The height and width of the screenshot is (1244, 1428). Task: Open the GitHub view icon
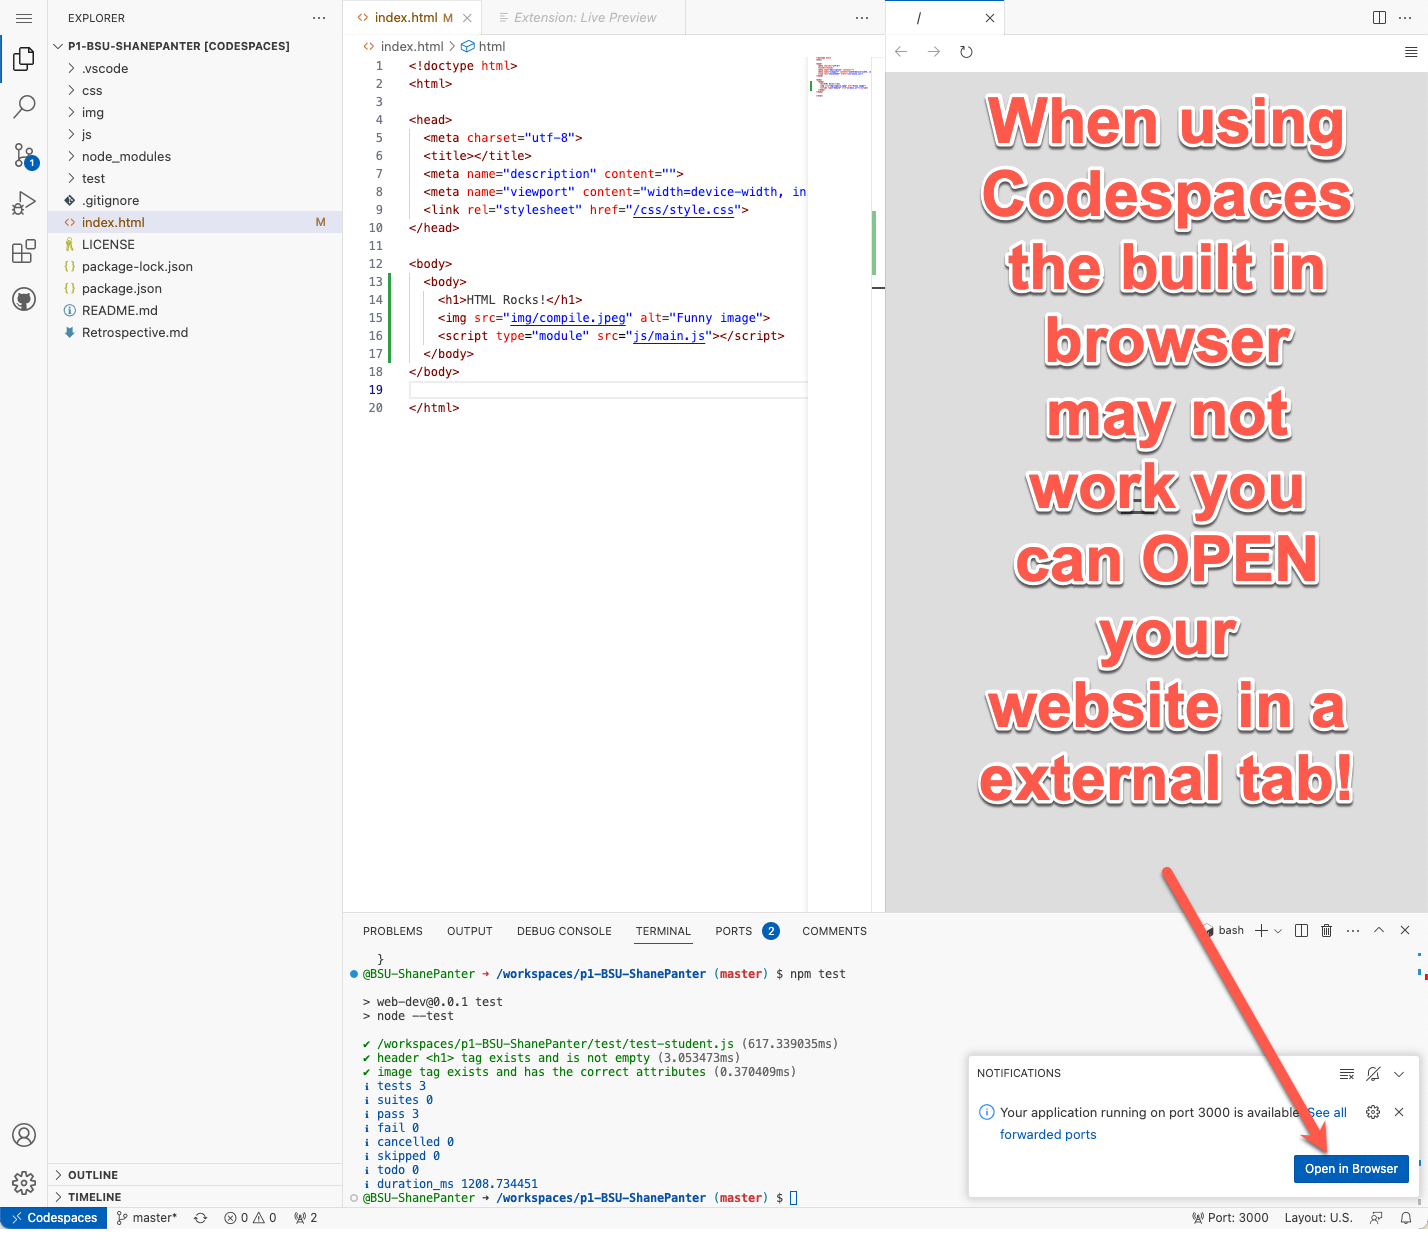click(24, 299)
